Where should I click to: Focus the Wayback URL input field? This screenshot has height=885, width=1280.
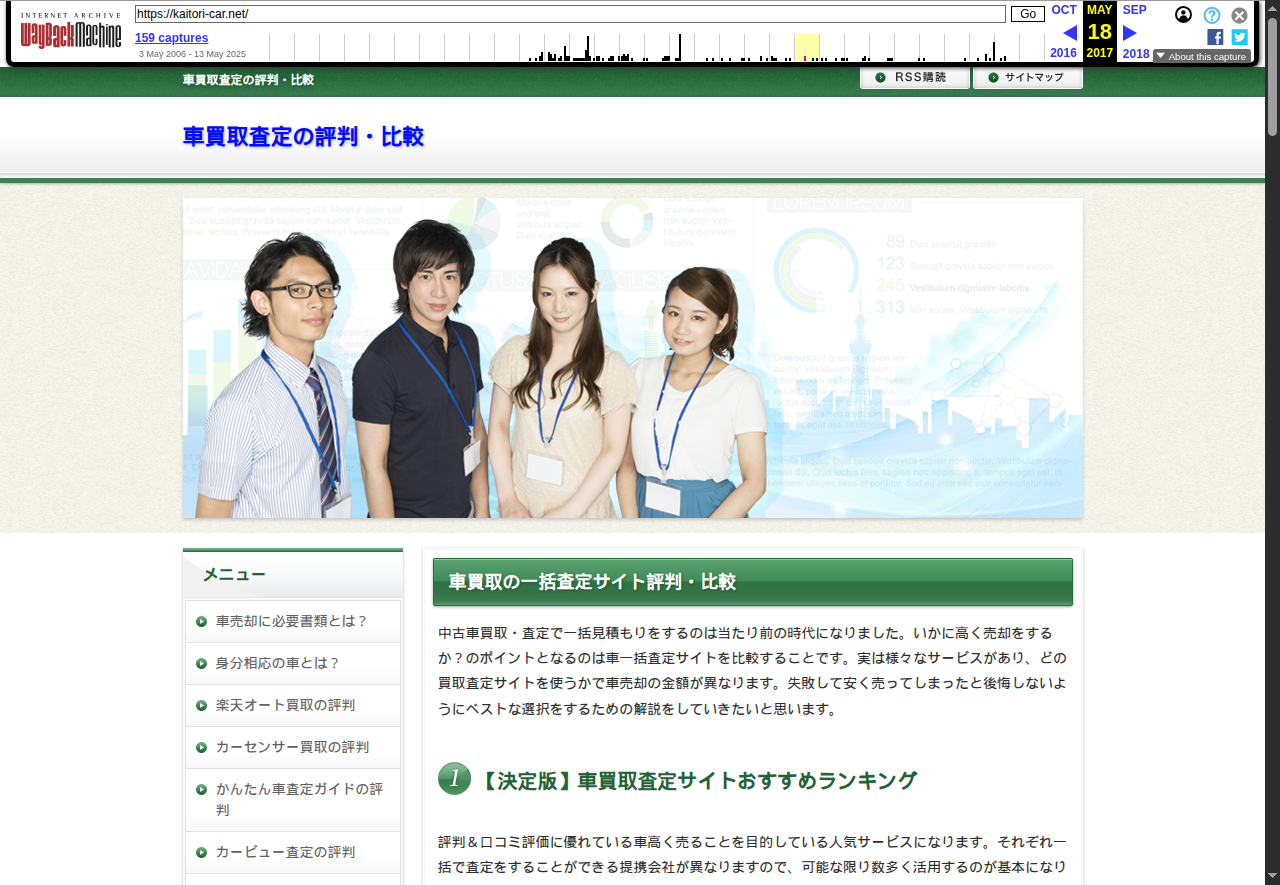570,14
